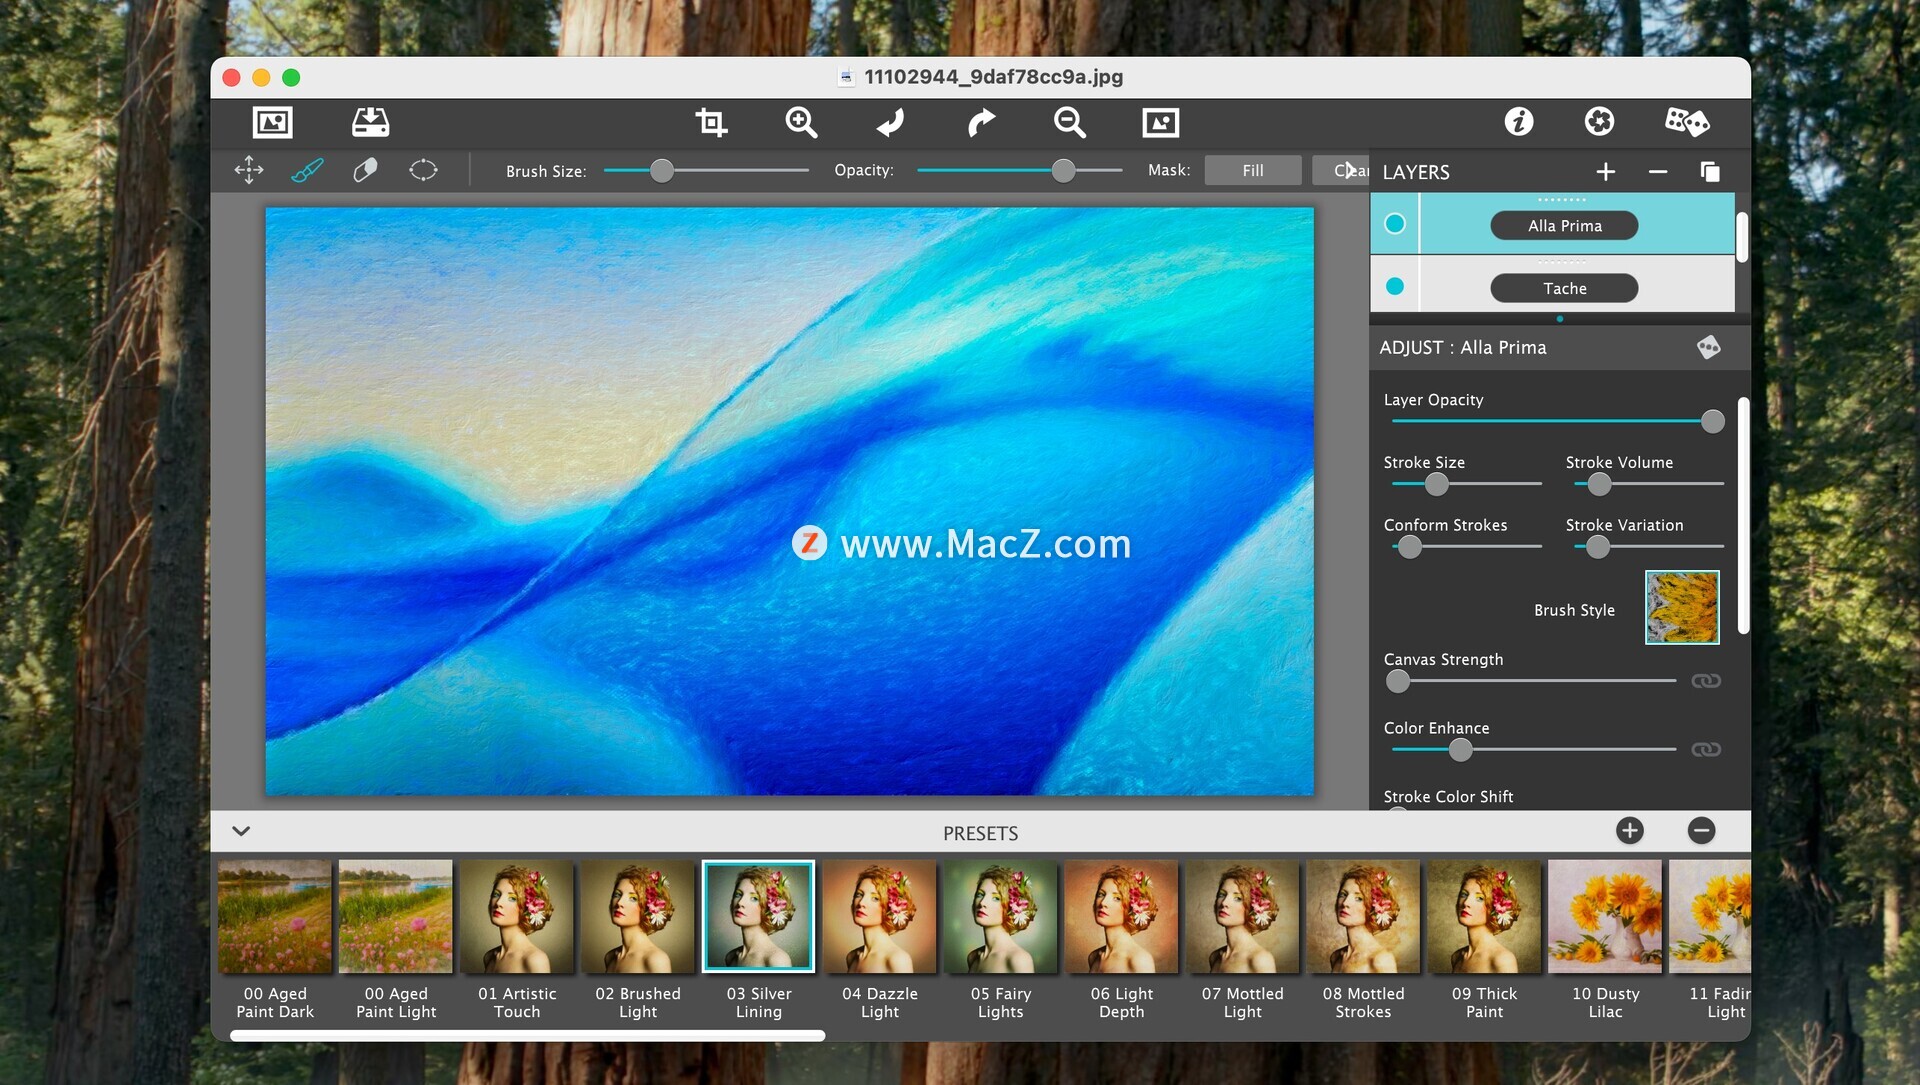Collapse the Layers panel arrow
This screenshot has height=1085, width=1920.
point(1350,170)
